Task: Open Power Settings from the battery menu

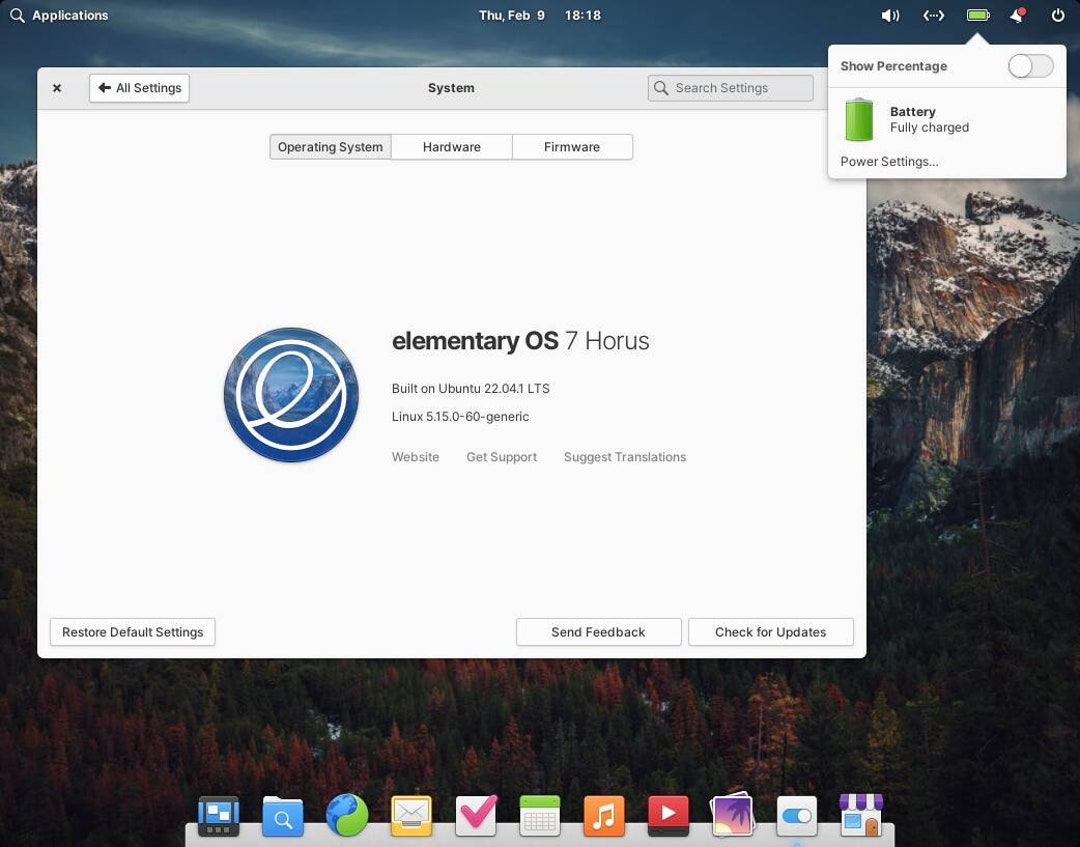Action: pyautogui.click(x=888, y=161)
